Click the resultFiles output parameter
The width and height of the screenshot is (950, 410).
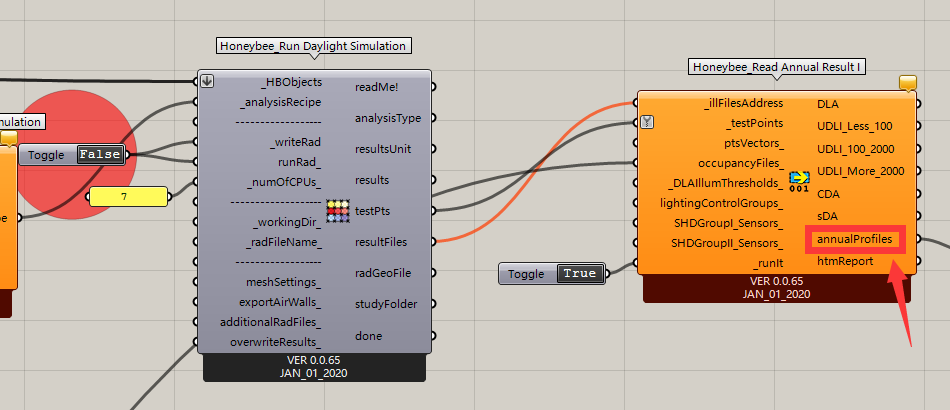[381, 242]
